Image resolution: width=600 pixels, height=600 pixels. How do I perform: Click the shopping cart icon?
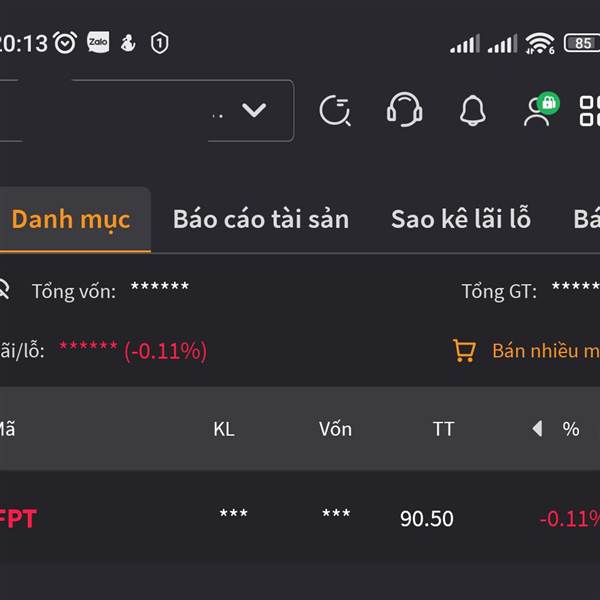pyautogui.click(x=464, y=351)
